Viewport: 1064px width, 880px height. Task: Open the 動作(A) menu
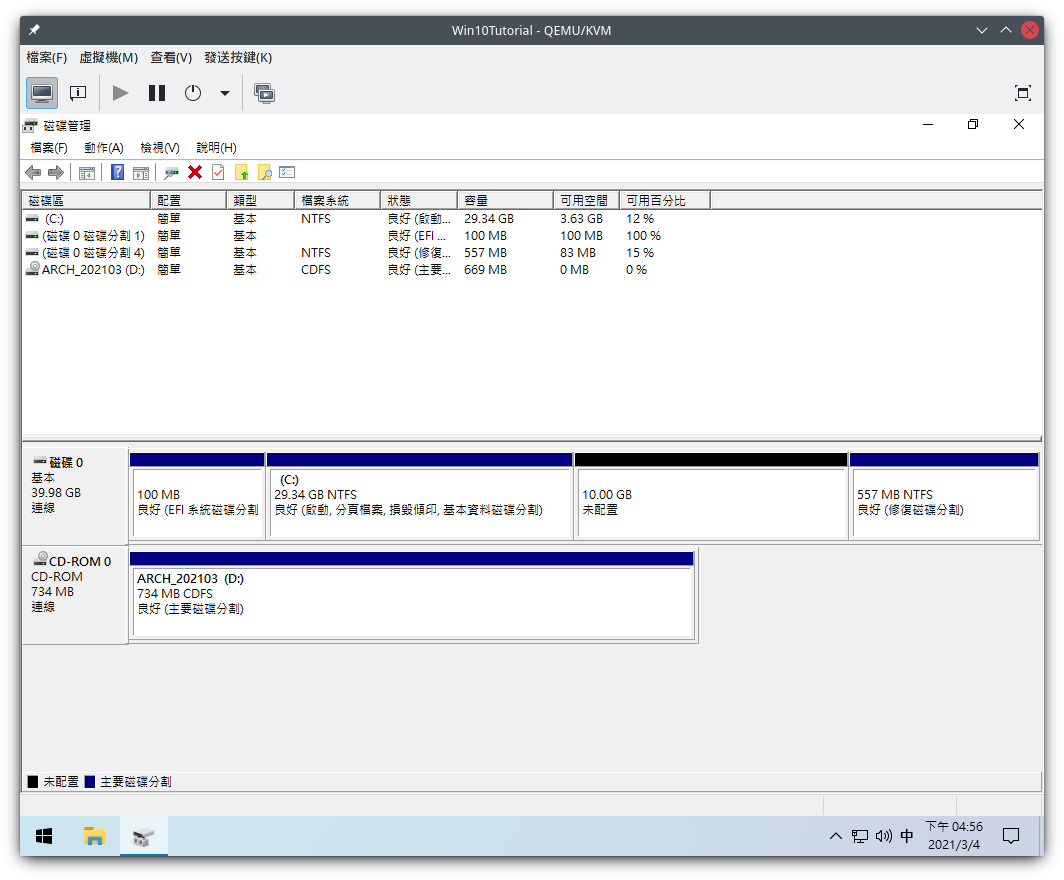pos(104,148)
